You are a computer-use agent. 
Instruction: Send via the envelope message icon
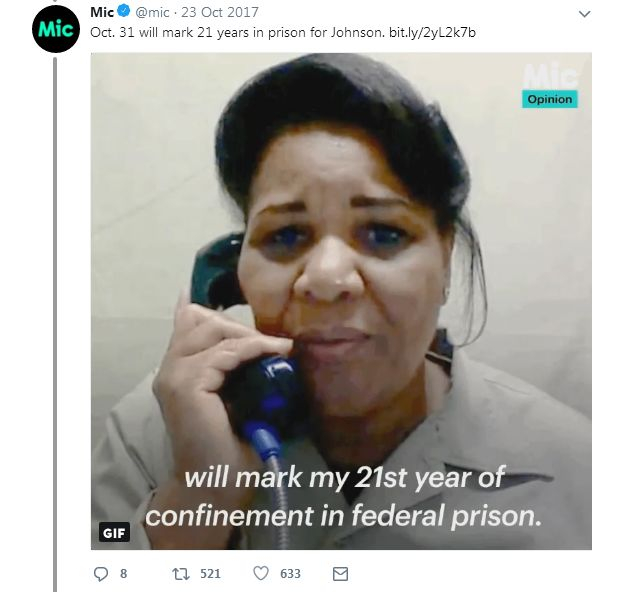click(340, 574)
